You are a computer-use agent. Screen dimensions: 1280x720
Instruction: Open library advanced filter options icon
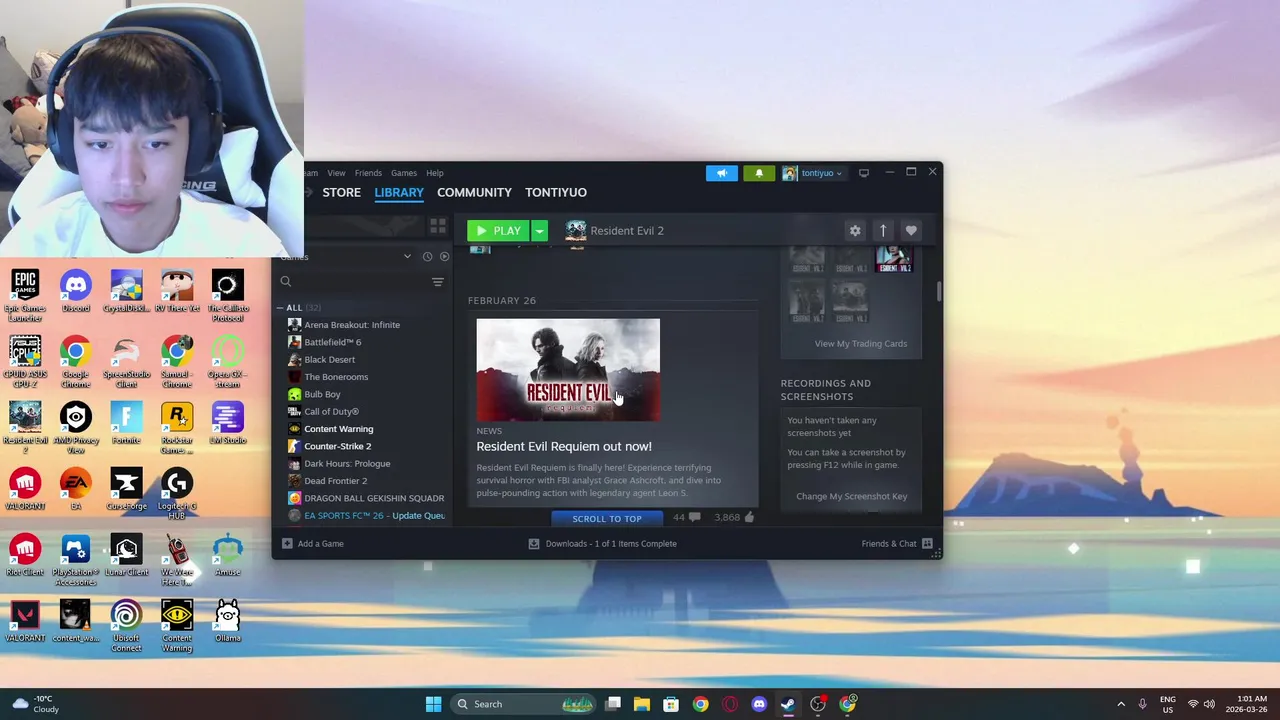(438, 282)
